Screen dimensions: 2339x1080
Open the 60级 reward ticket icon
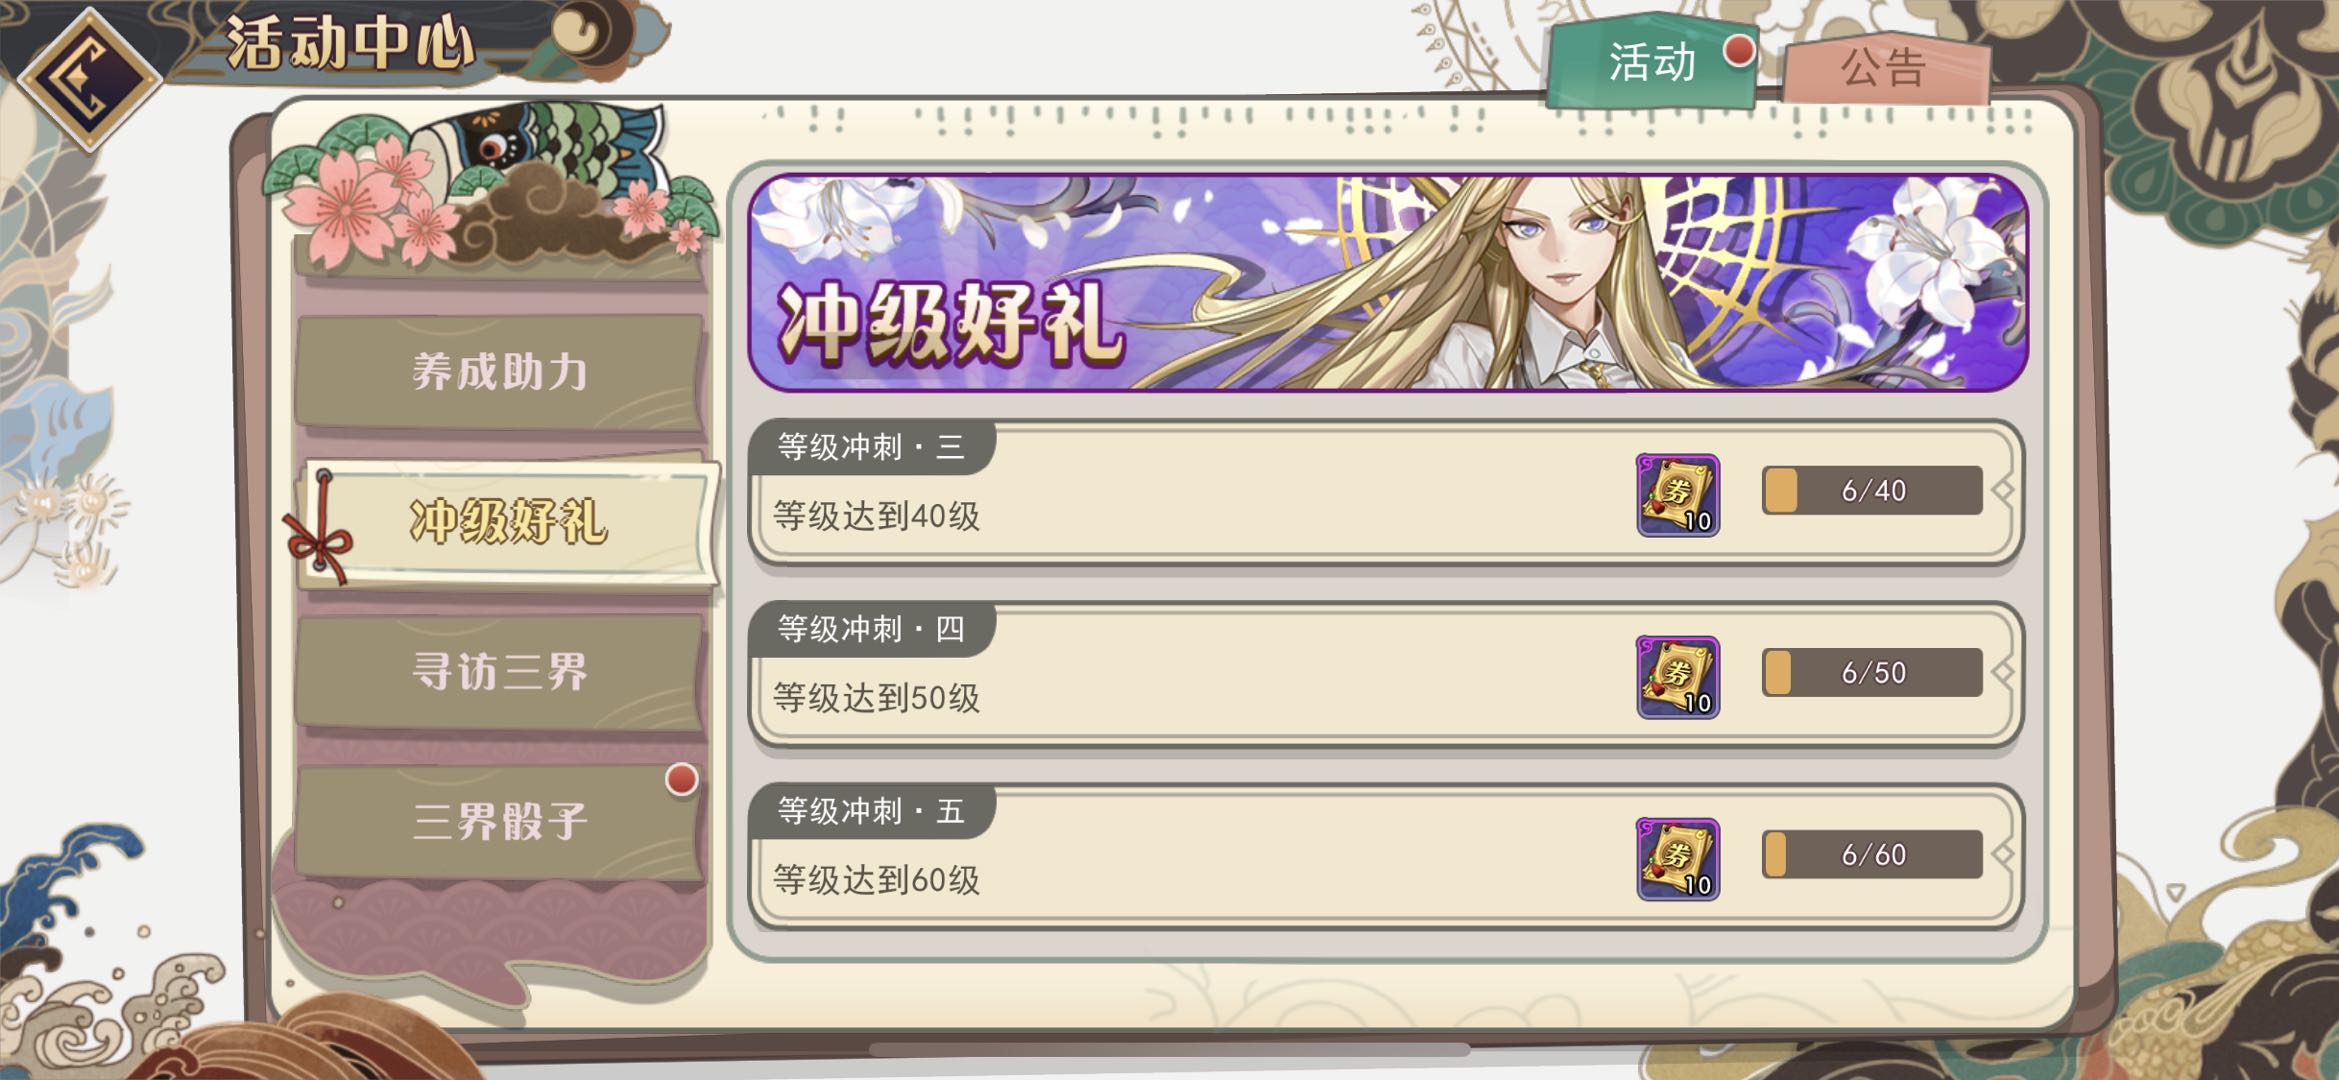tap(1677, 859)
